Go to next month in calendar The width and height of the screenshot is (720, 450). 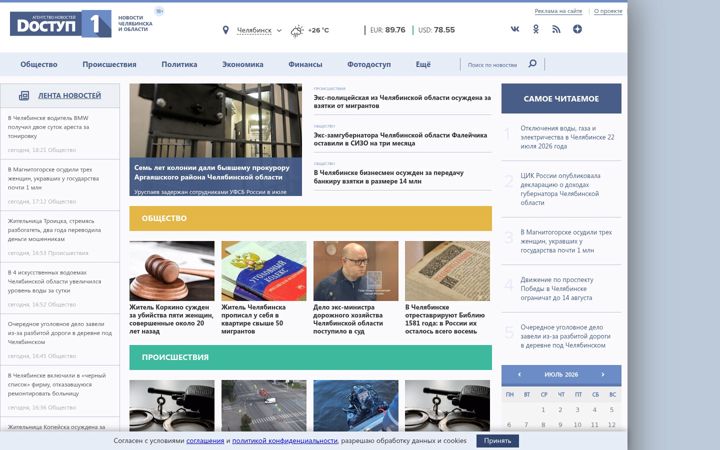point(603,375)
